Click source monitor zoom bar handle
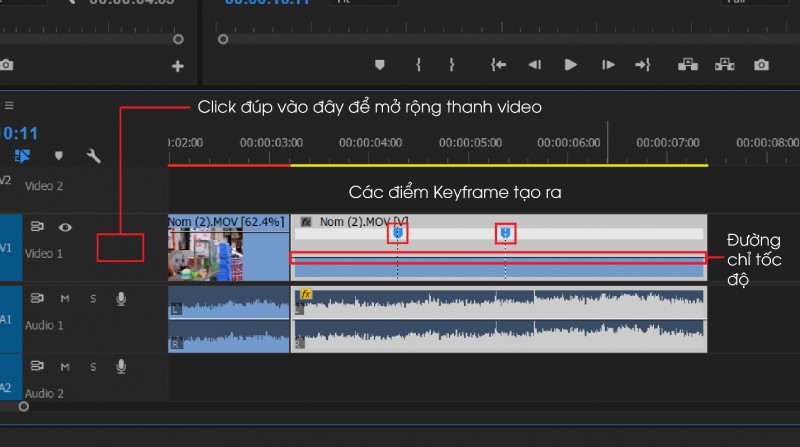 click(178, 39)
